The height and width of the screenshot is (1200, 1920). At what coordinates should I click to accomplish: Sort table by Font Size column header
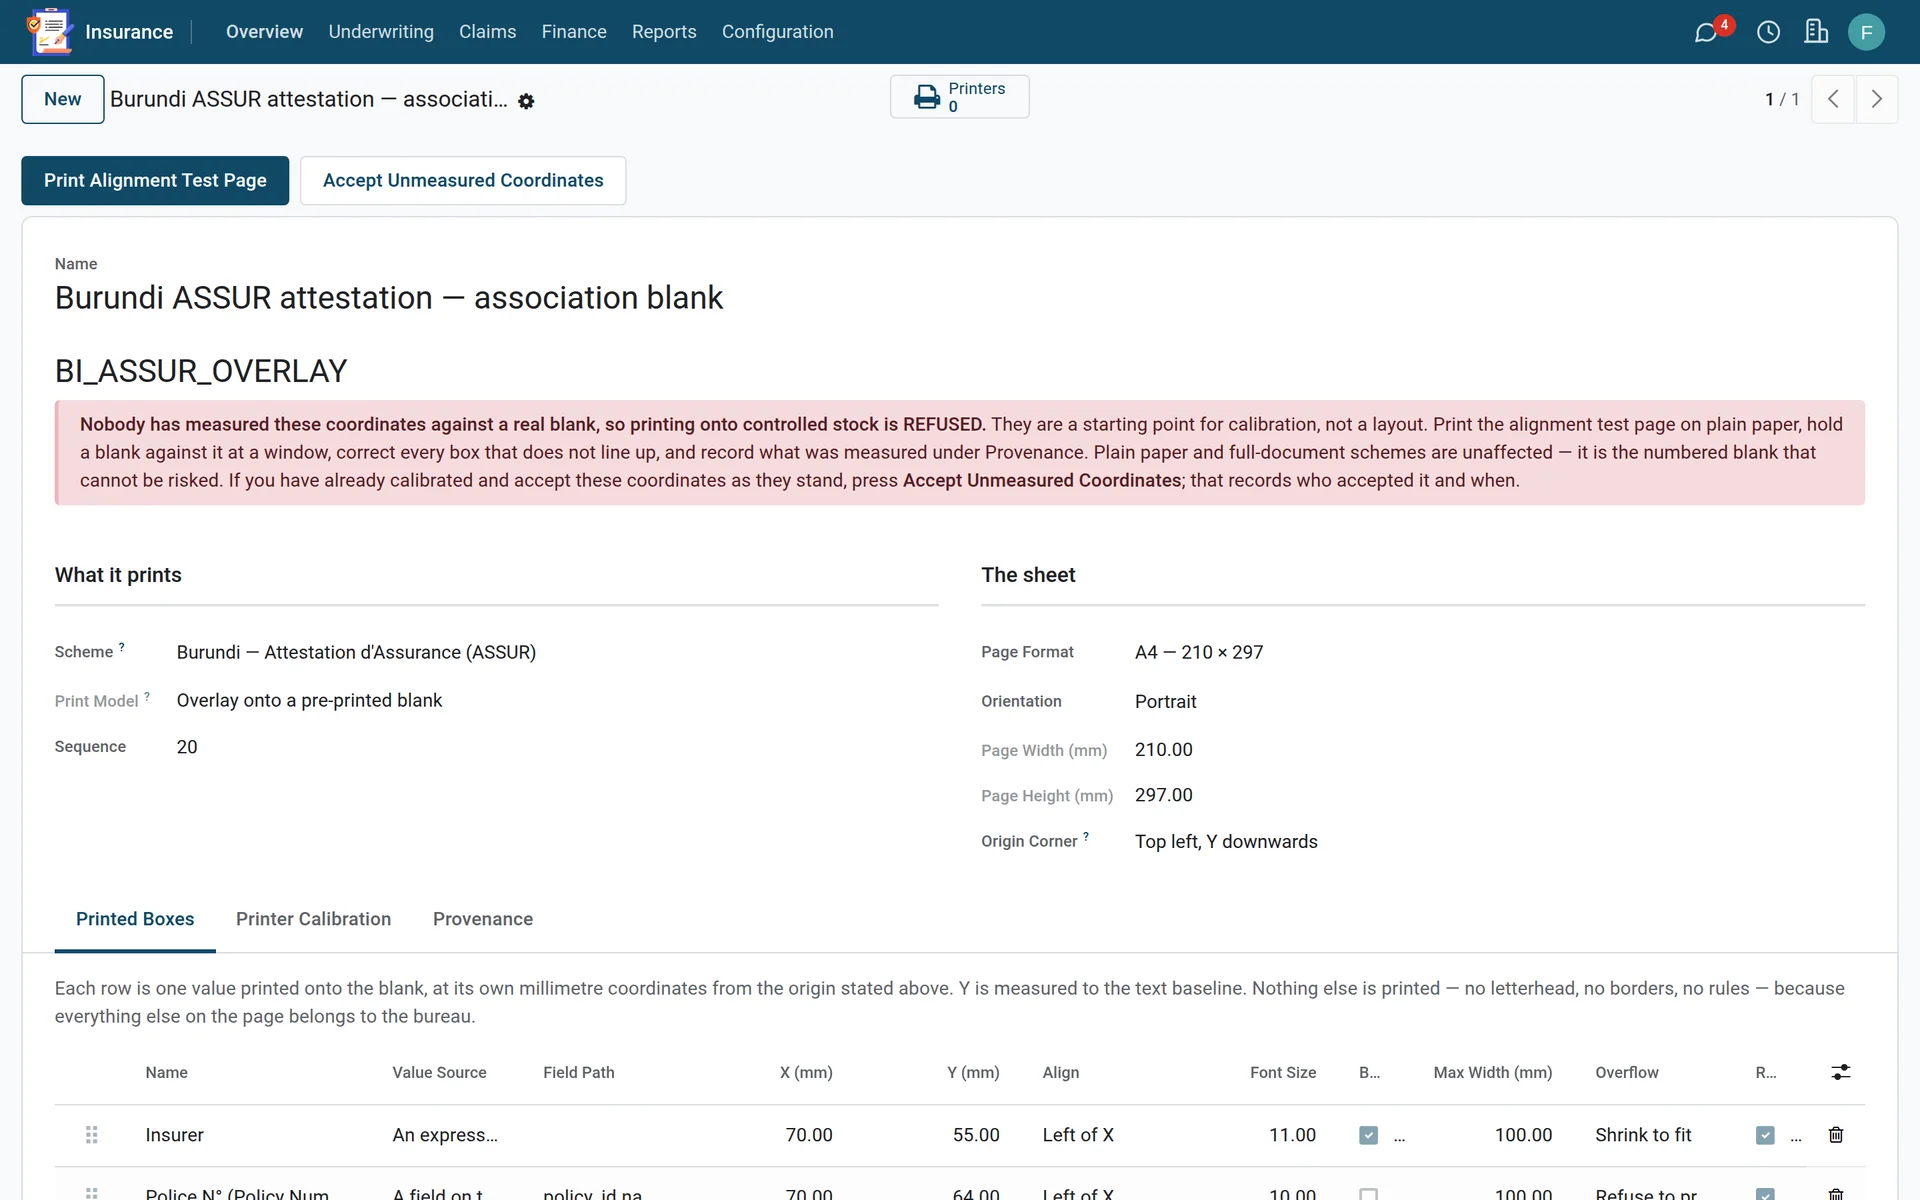(1282, 1072)
